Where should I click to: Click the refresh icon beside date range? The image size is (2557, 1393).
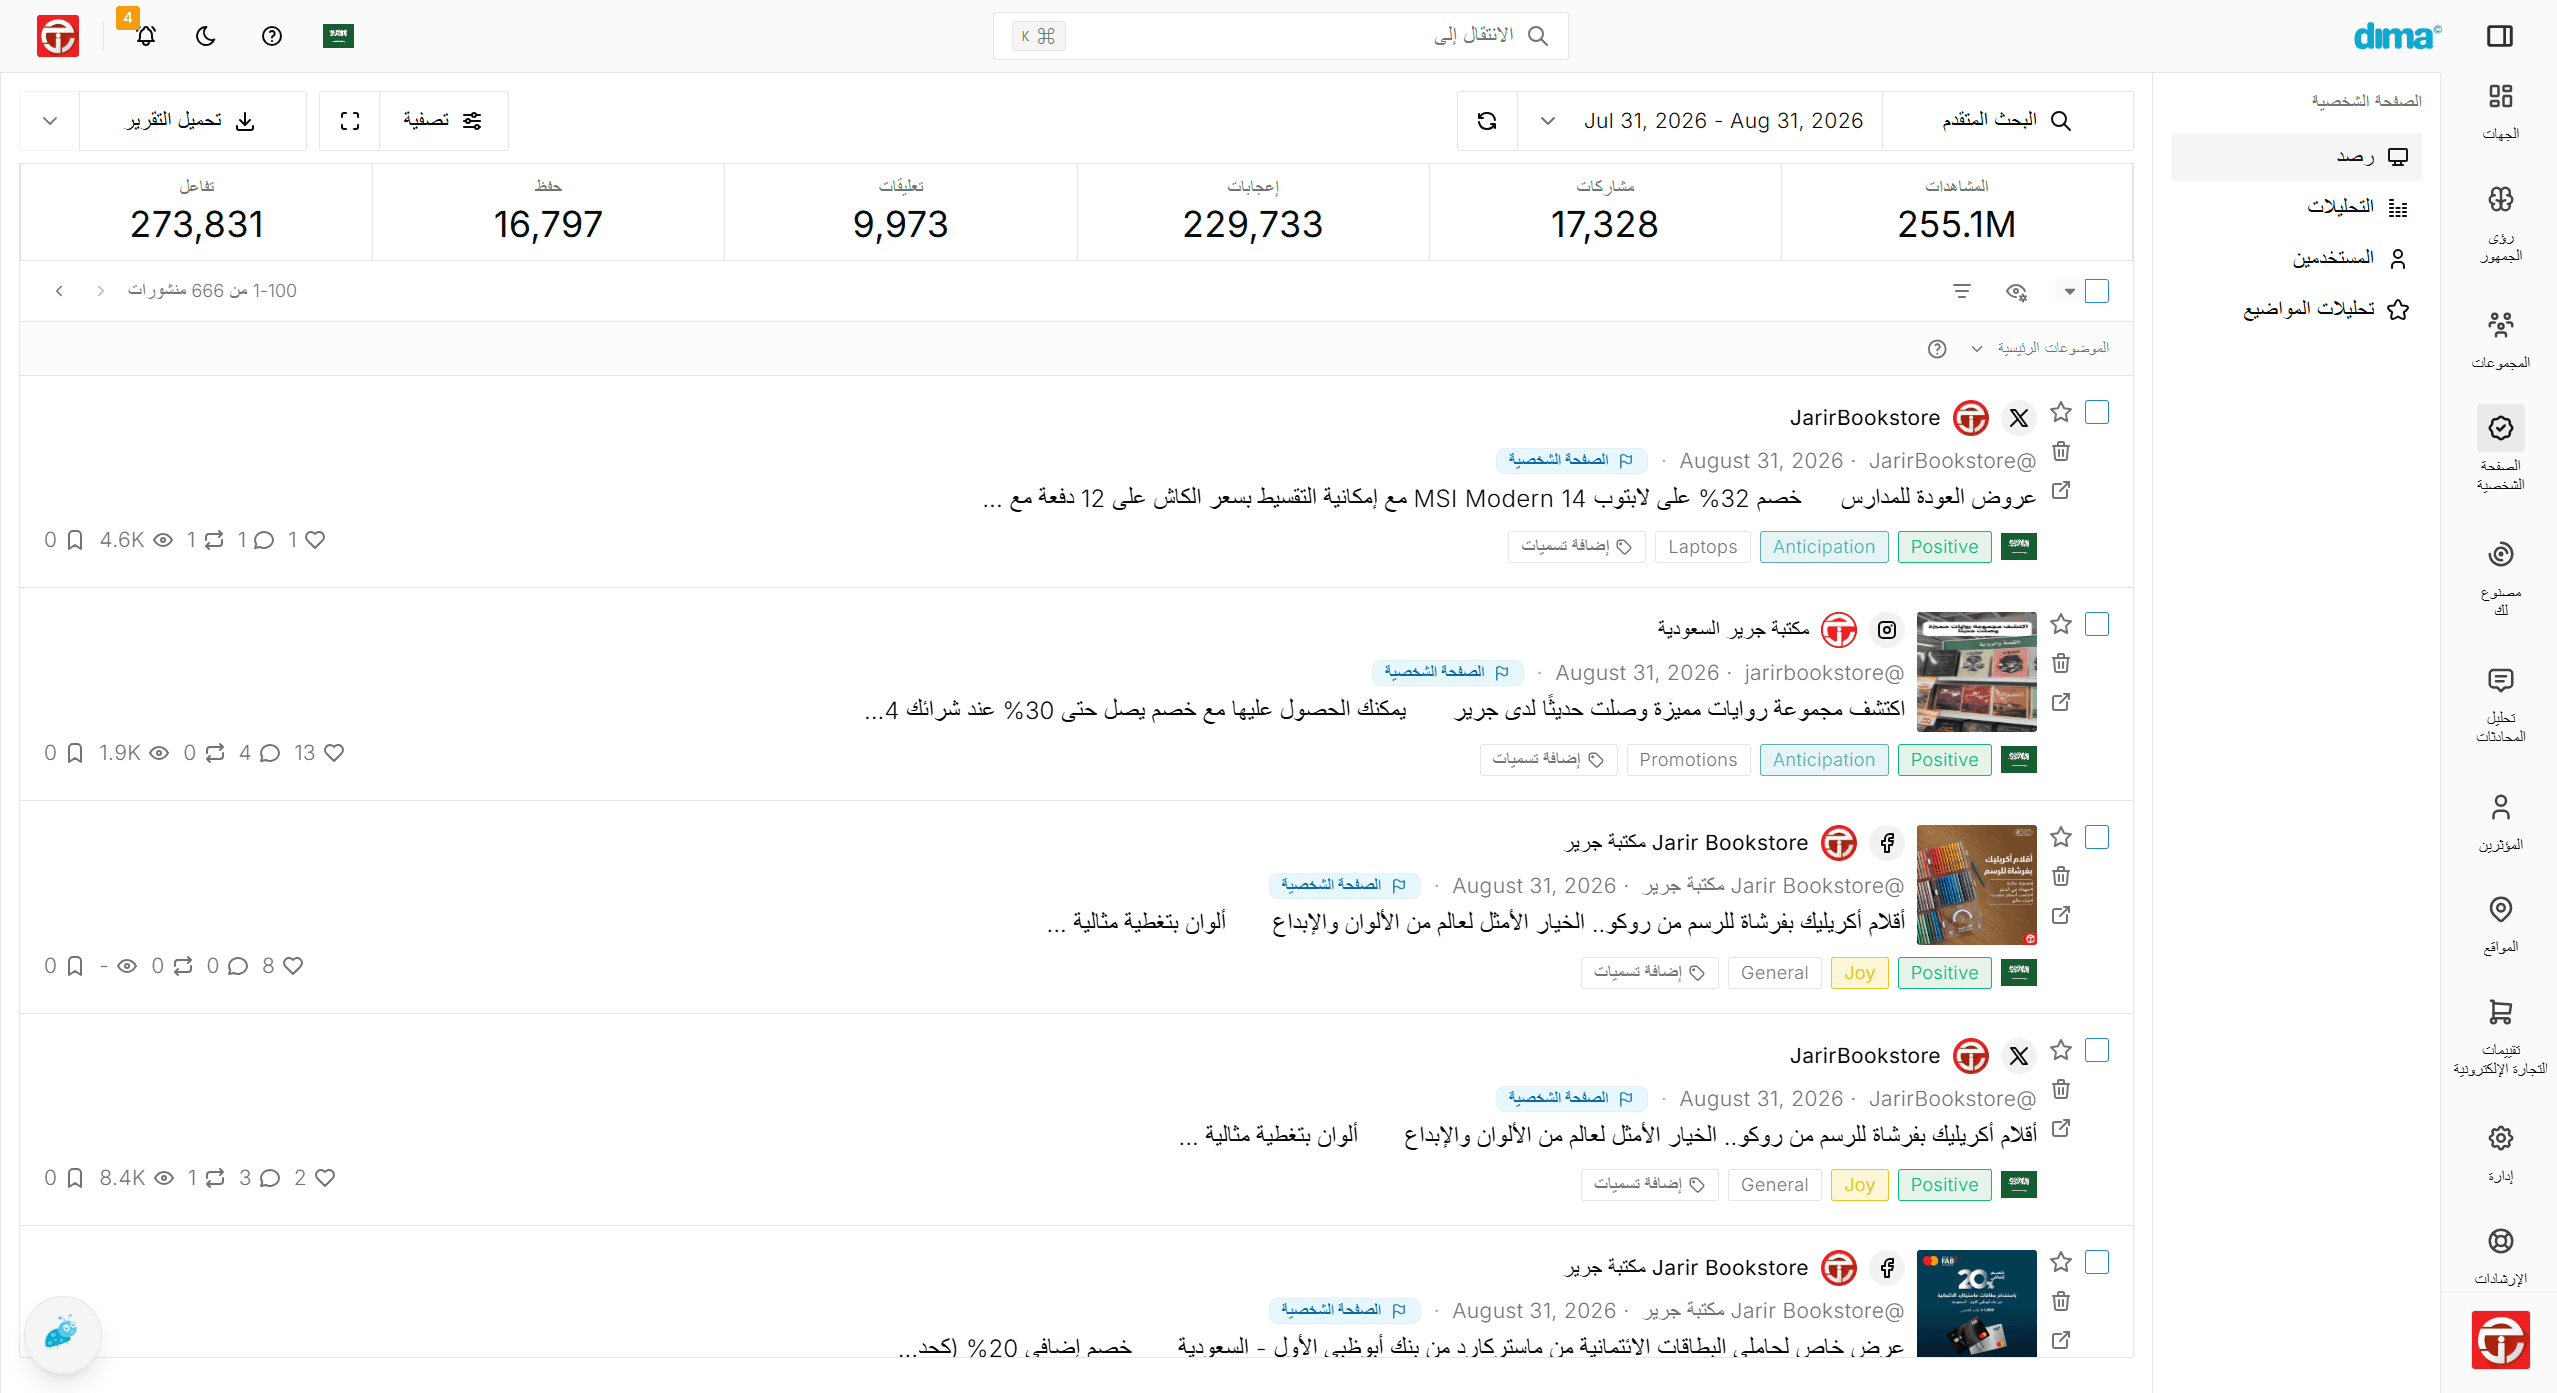point(1487,121)
